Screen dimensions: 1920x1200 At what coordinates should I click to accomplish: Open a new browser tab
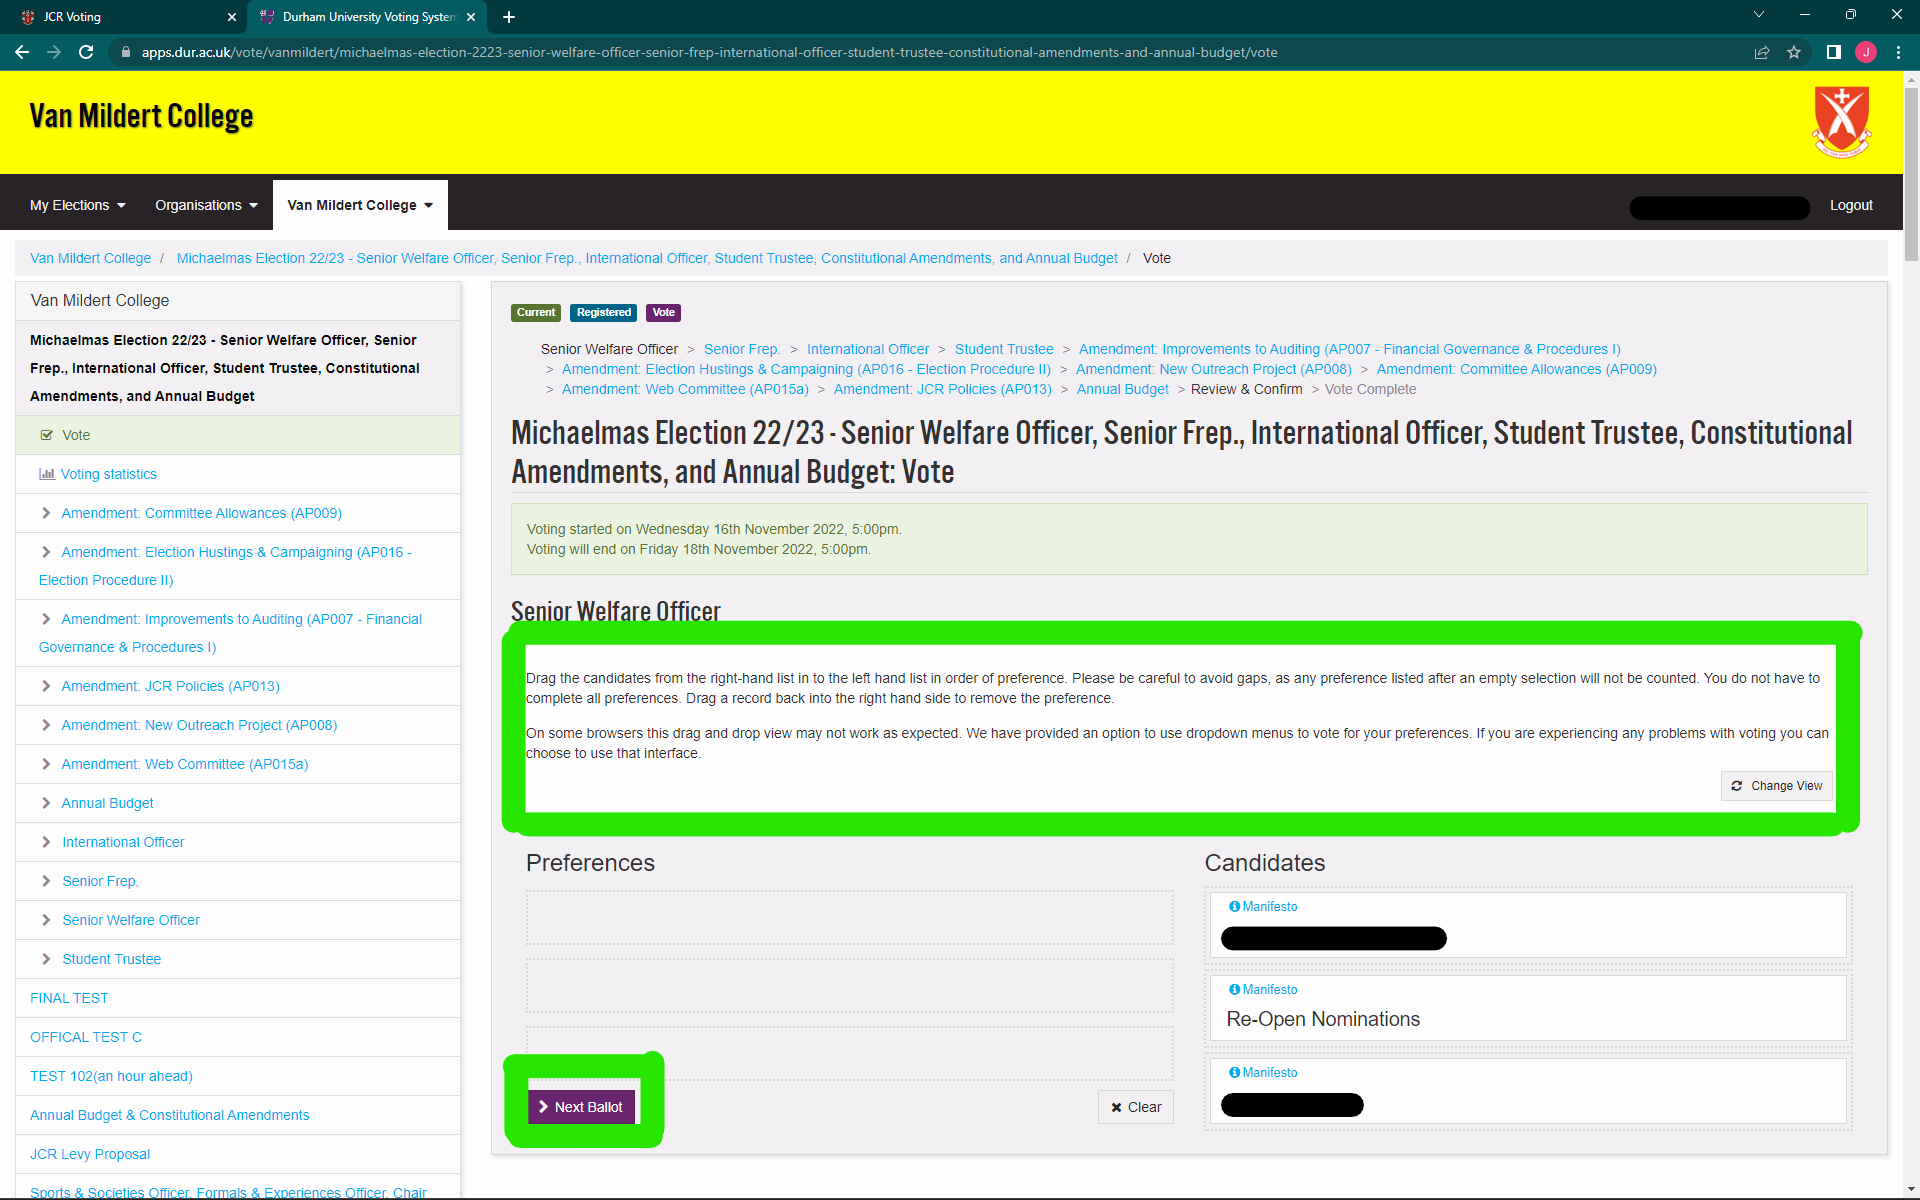click(x=509, y=17)
